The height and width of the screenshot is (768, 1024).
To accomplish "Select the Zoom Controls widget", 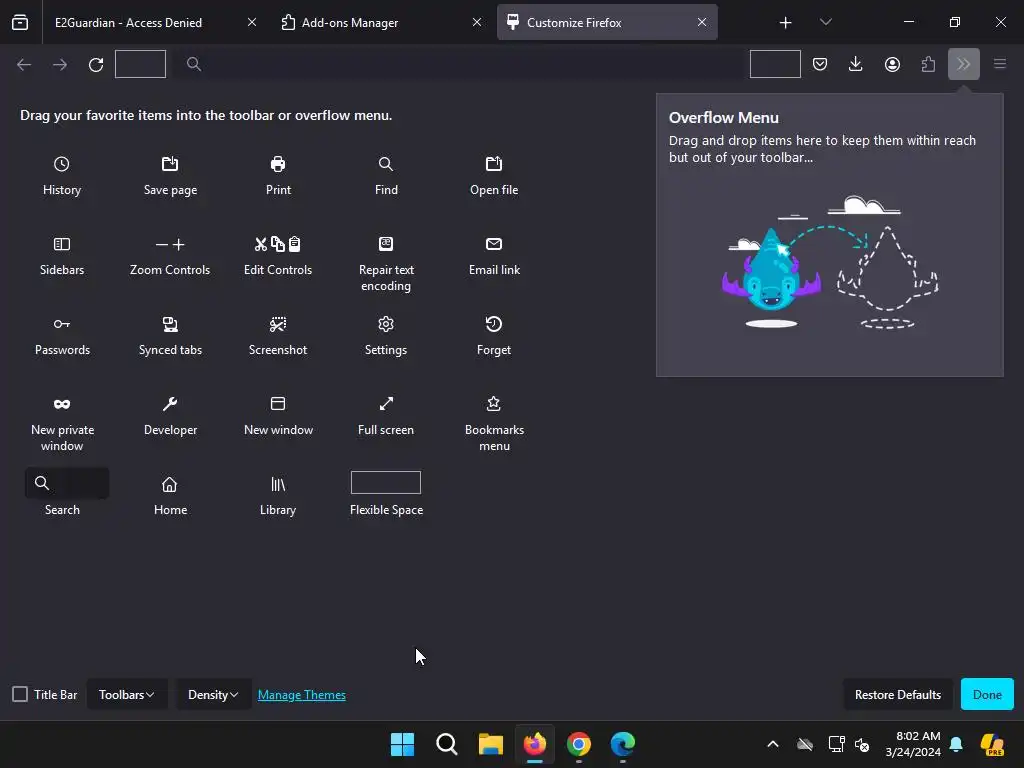I will (x=170, y=257).
